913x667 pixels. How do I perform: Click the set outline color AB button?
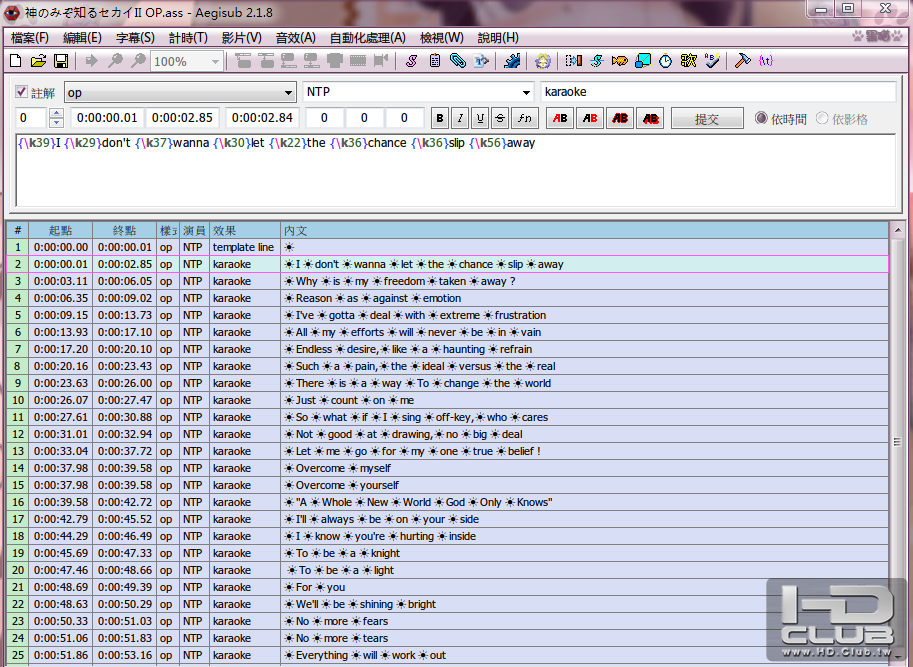tap(620, 119)
